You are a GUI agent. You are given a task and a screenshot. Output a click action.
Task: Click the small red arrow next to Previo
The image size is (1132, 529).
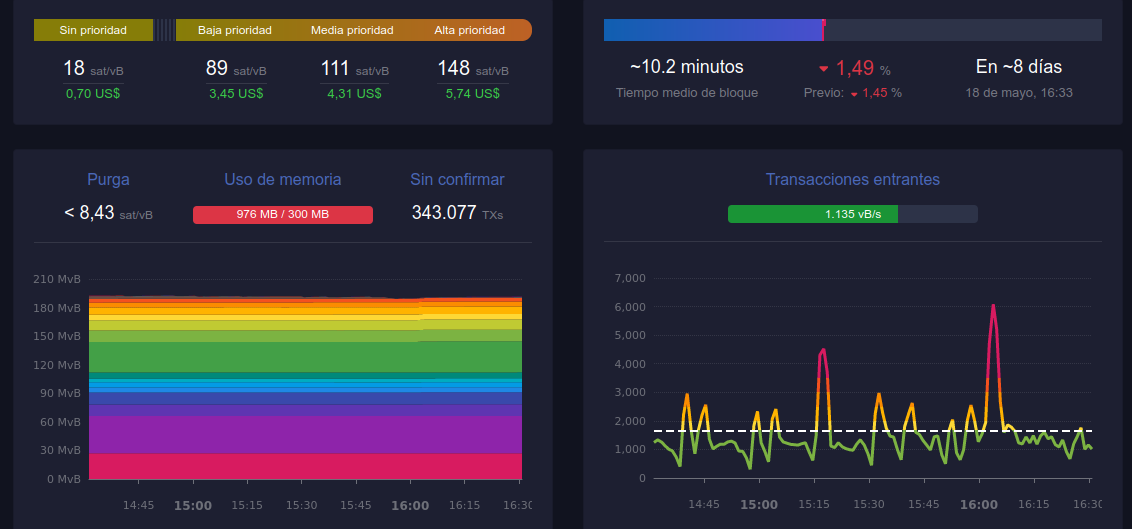[854, 94]
